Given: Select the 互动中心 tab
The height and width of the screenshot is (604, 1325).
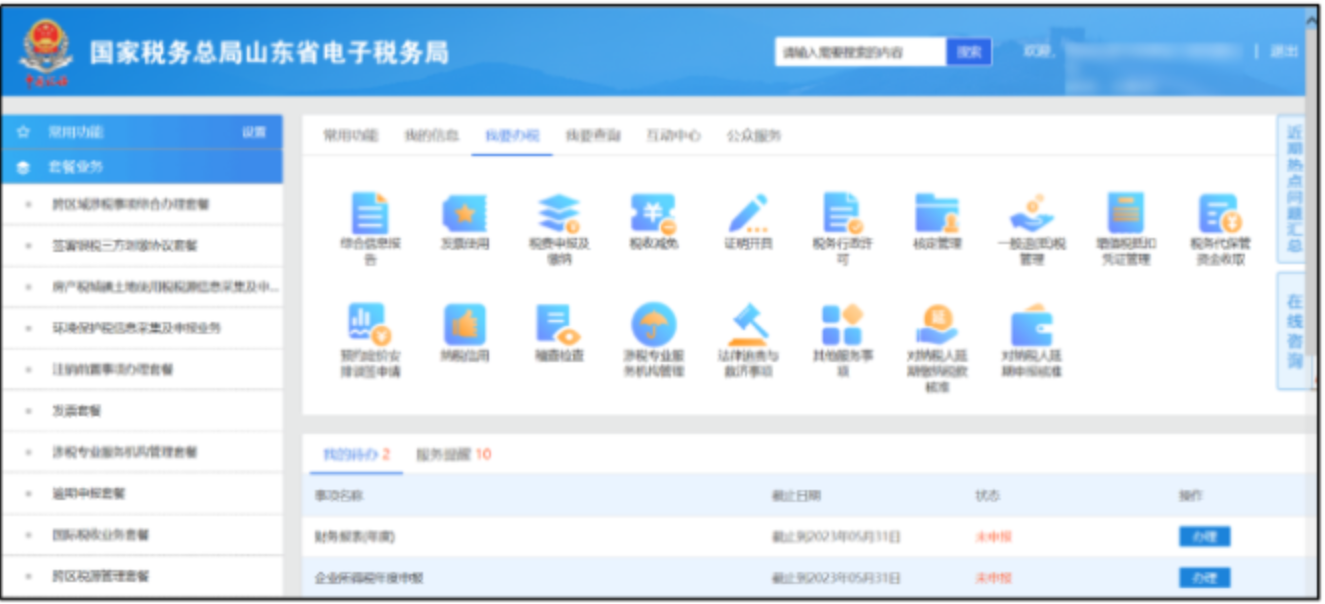Looking at the screenshot, I should [x=673, y=136].
